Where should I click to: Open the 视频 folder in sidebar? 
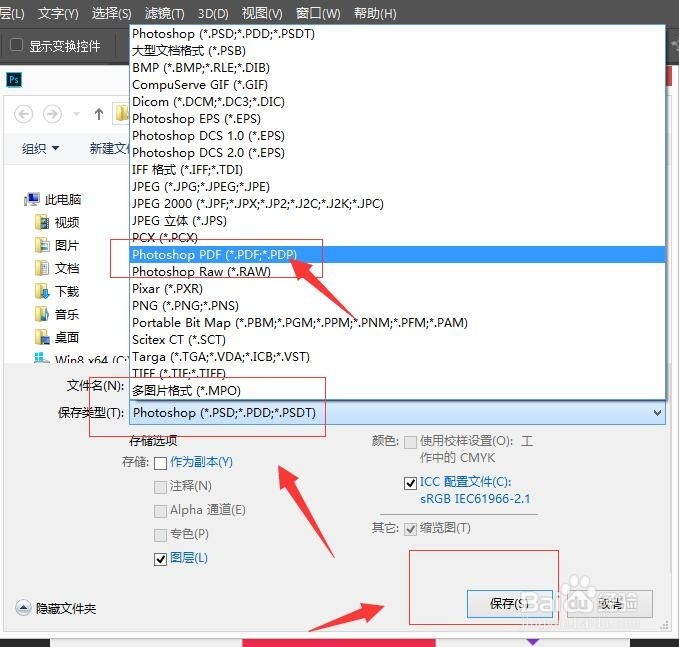(x=67, y=223)
